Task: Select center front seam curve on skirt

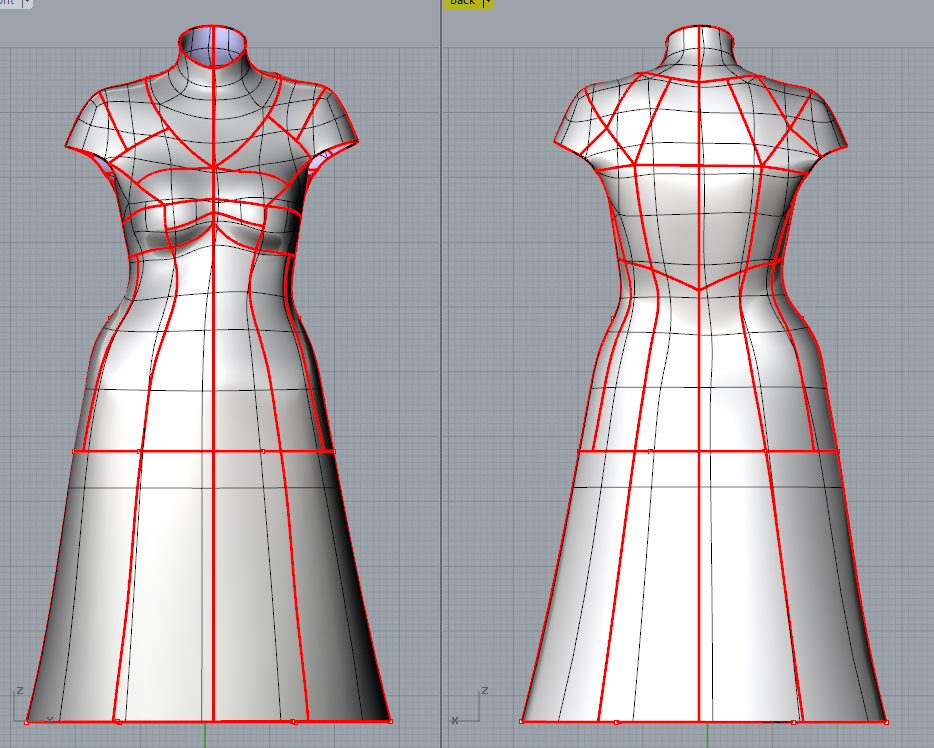Action: [x=214, y=580]
